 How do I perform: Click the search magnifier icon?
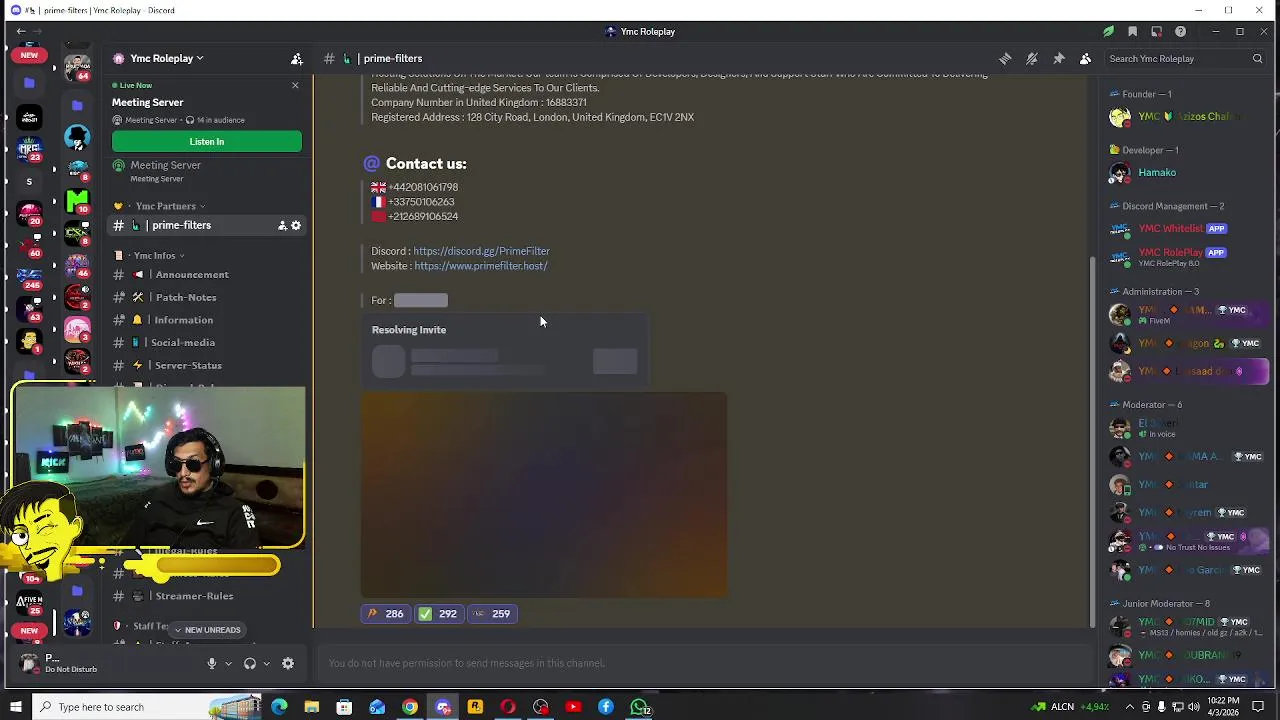tap(1257, 58)
